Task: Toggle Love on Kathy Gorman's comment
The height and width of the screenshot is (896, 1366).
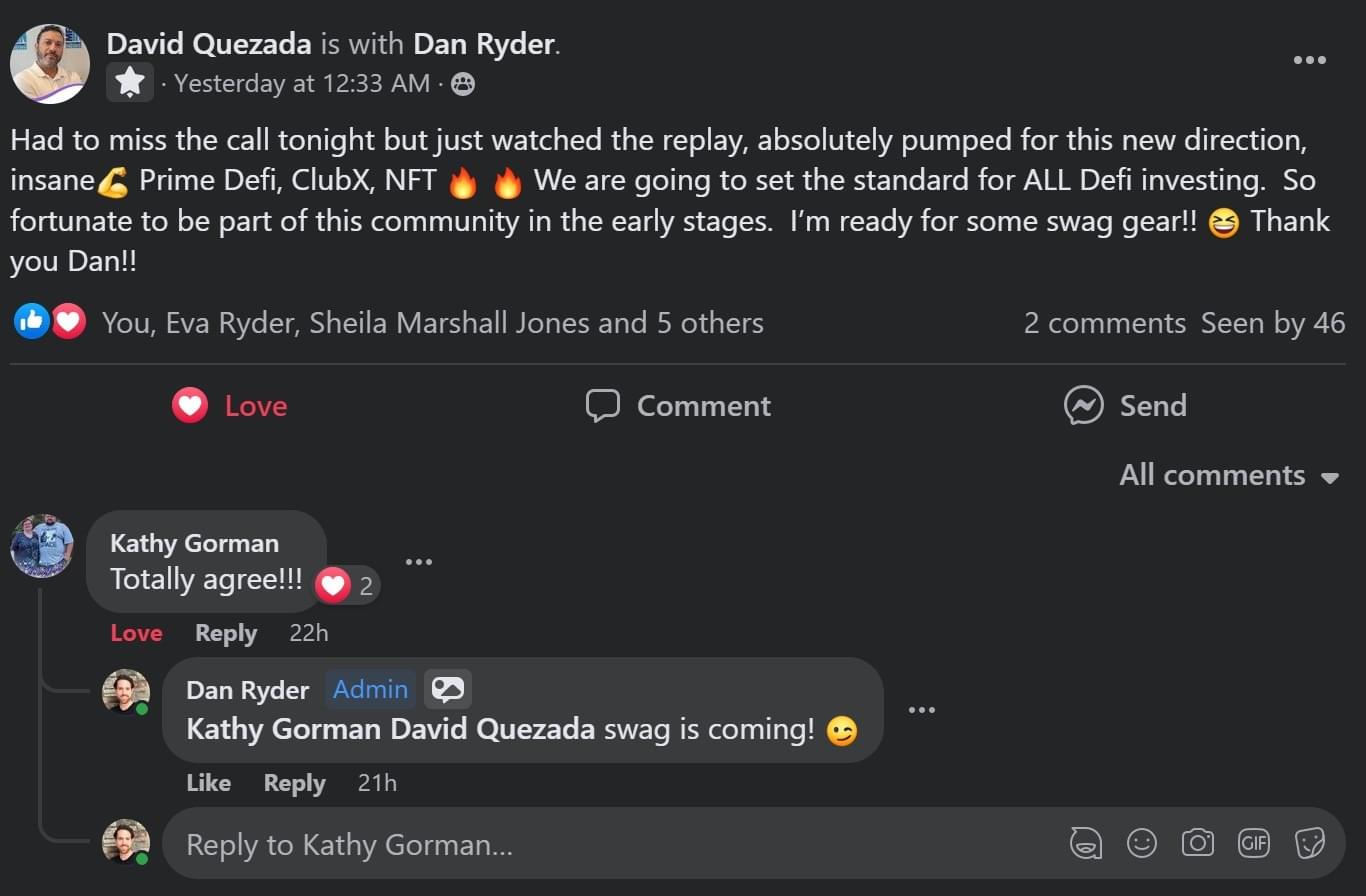Action: point(136,633)
